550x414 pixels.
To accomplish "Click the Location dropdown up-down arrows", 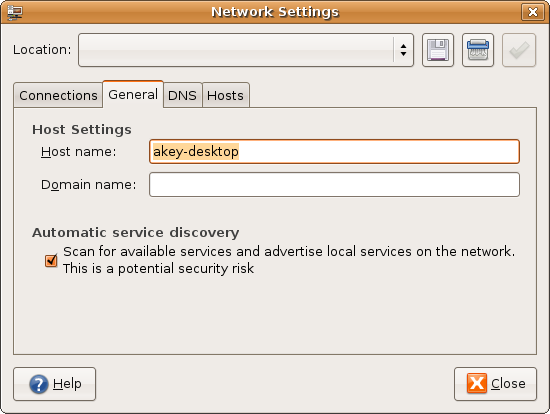I will 403,50.
